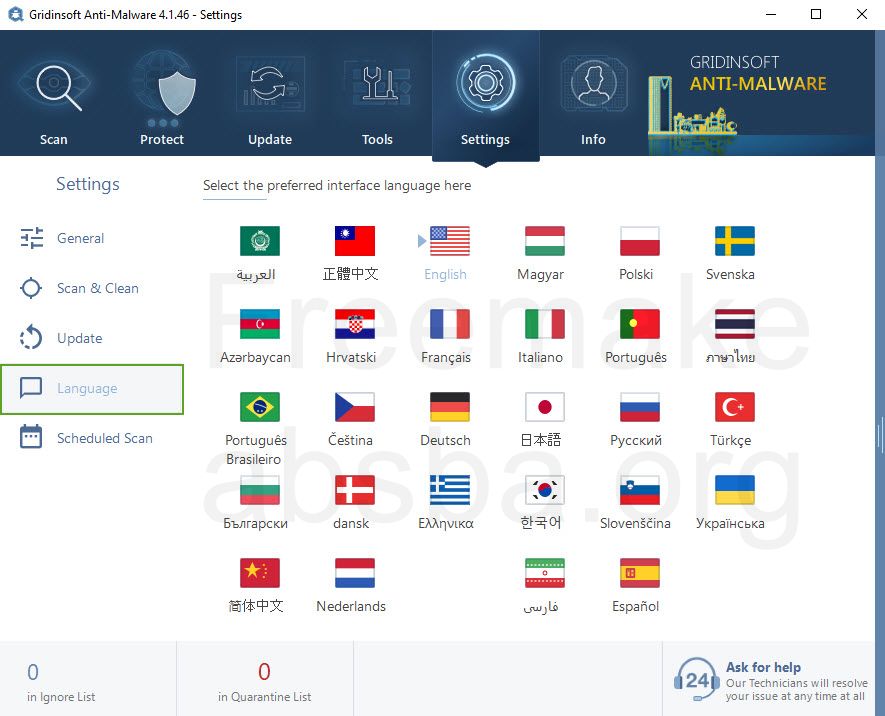Choose Polski language flag
The image size is (885, 716).
click(x=639, y=241)
